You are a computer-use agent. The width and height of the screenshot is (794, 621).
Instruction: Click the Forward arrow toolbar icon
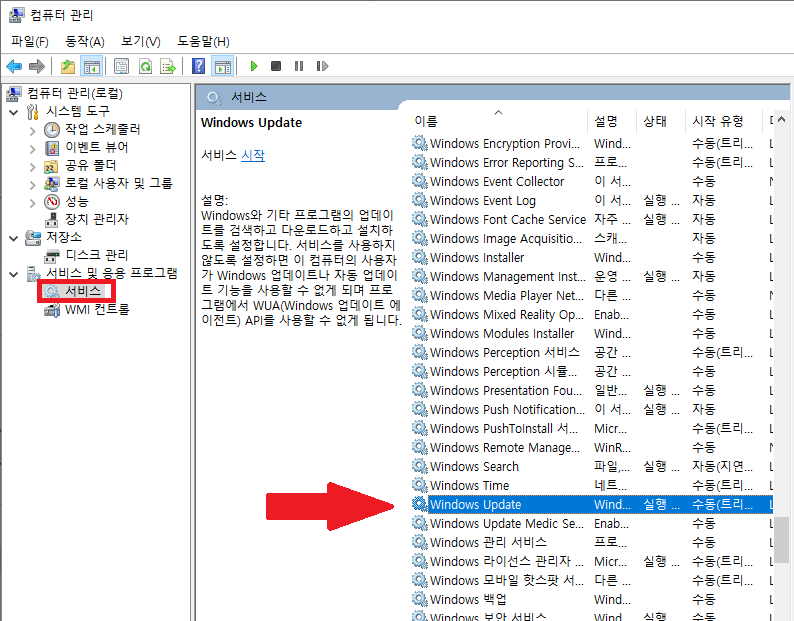(x=37, y=66)
